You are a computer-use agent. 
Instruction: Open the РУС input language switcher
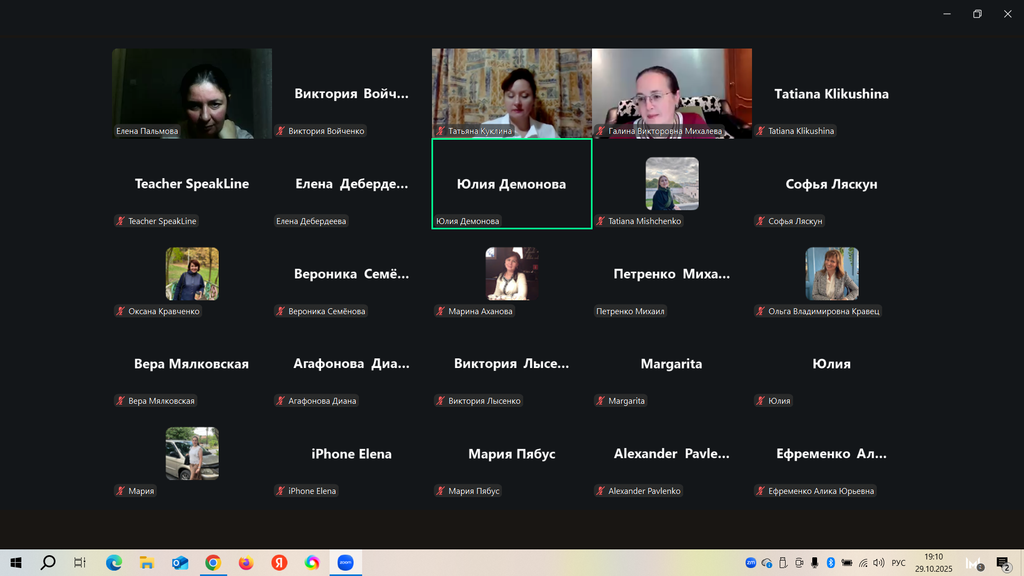(x=898, y=563)
